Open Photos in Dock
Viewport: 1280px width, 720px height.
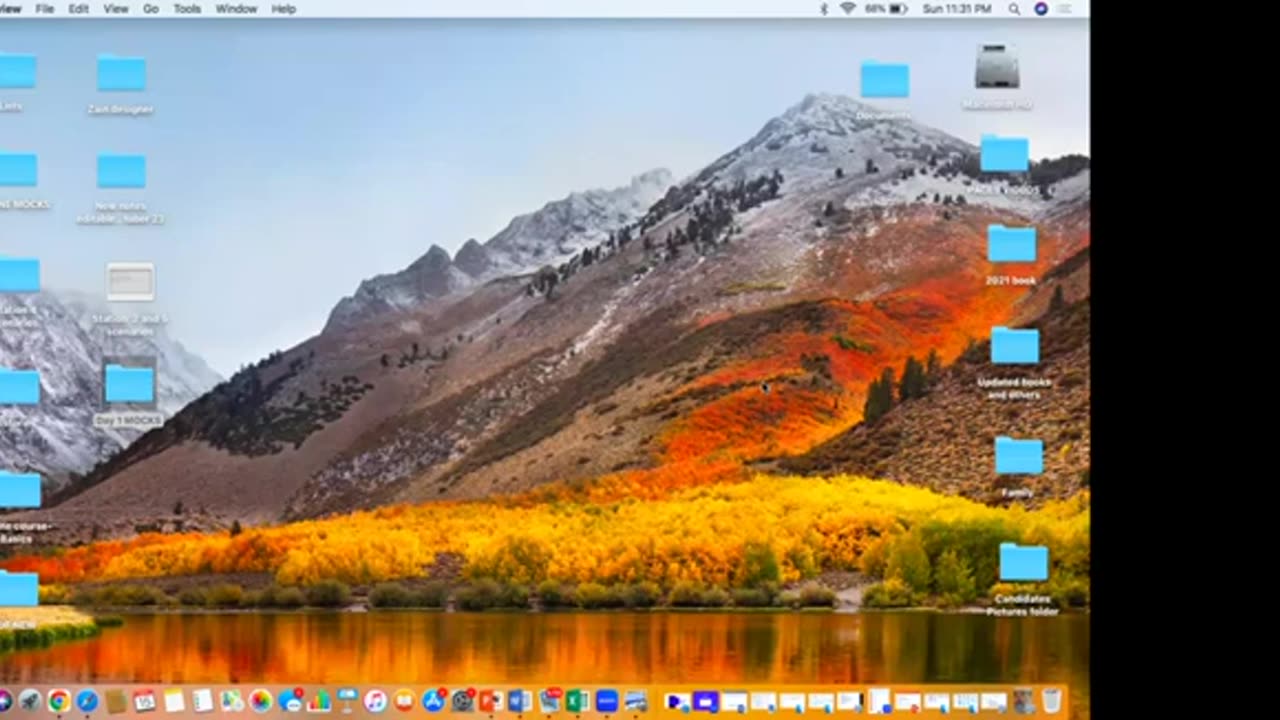[x=260, y=701]
